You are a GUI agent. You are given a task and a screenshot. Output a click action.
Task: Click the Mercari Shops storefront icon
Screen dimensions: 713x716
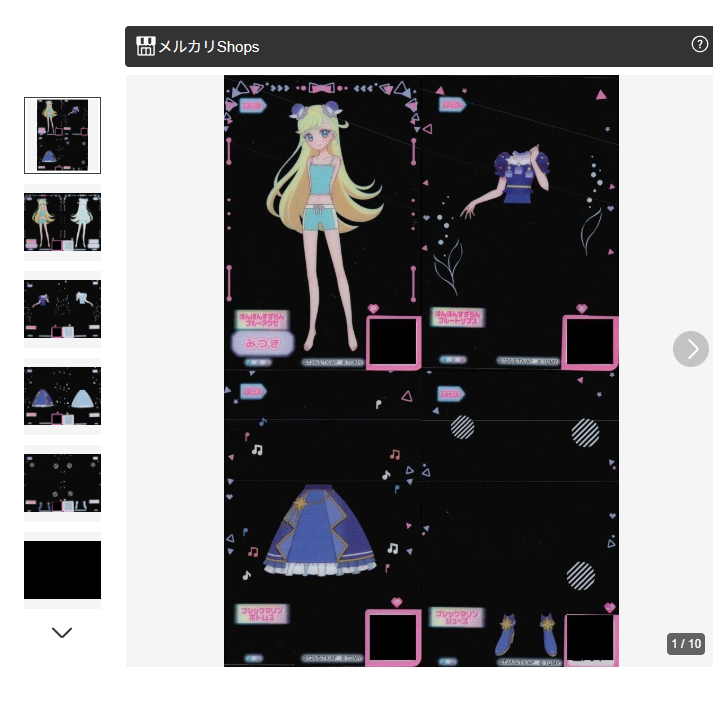point(145,46)
